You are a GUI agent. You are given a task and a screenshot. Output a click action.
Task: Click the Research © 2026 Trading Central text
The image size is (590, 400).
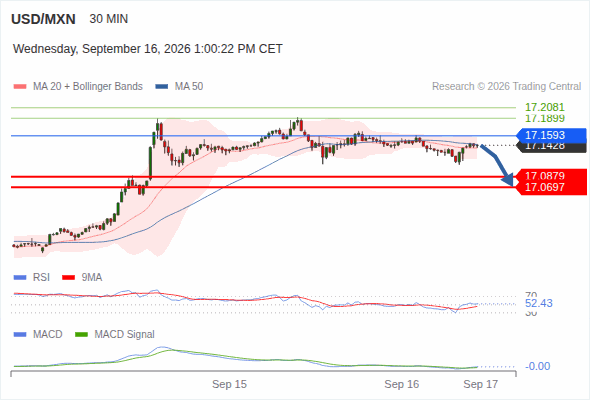(x=506, y=87)
